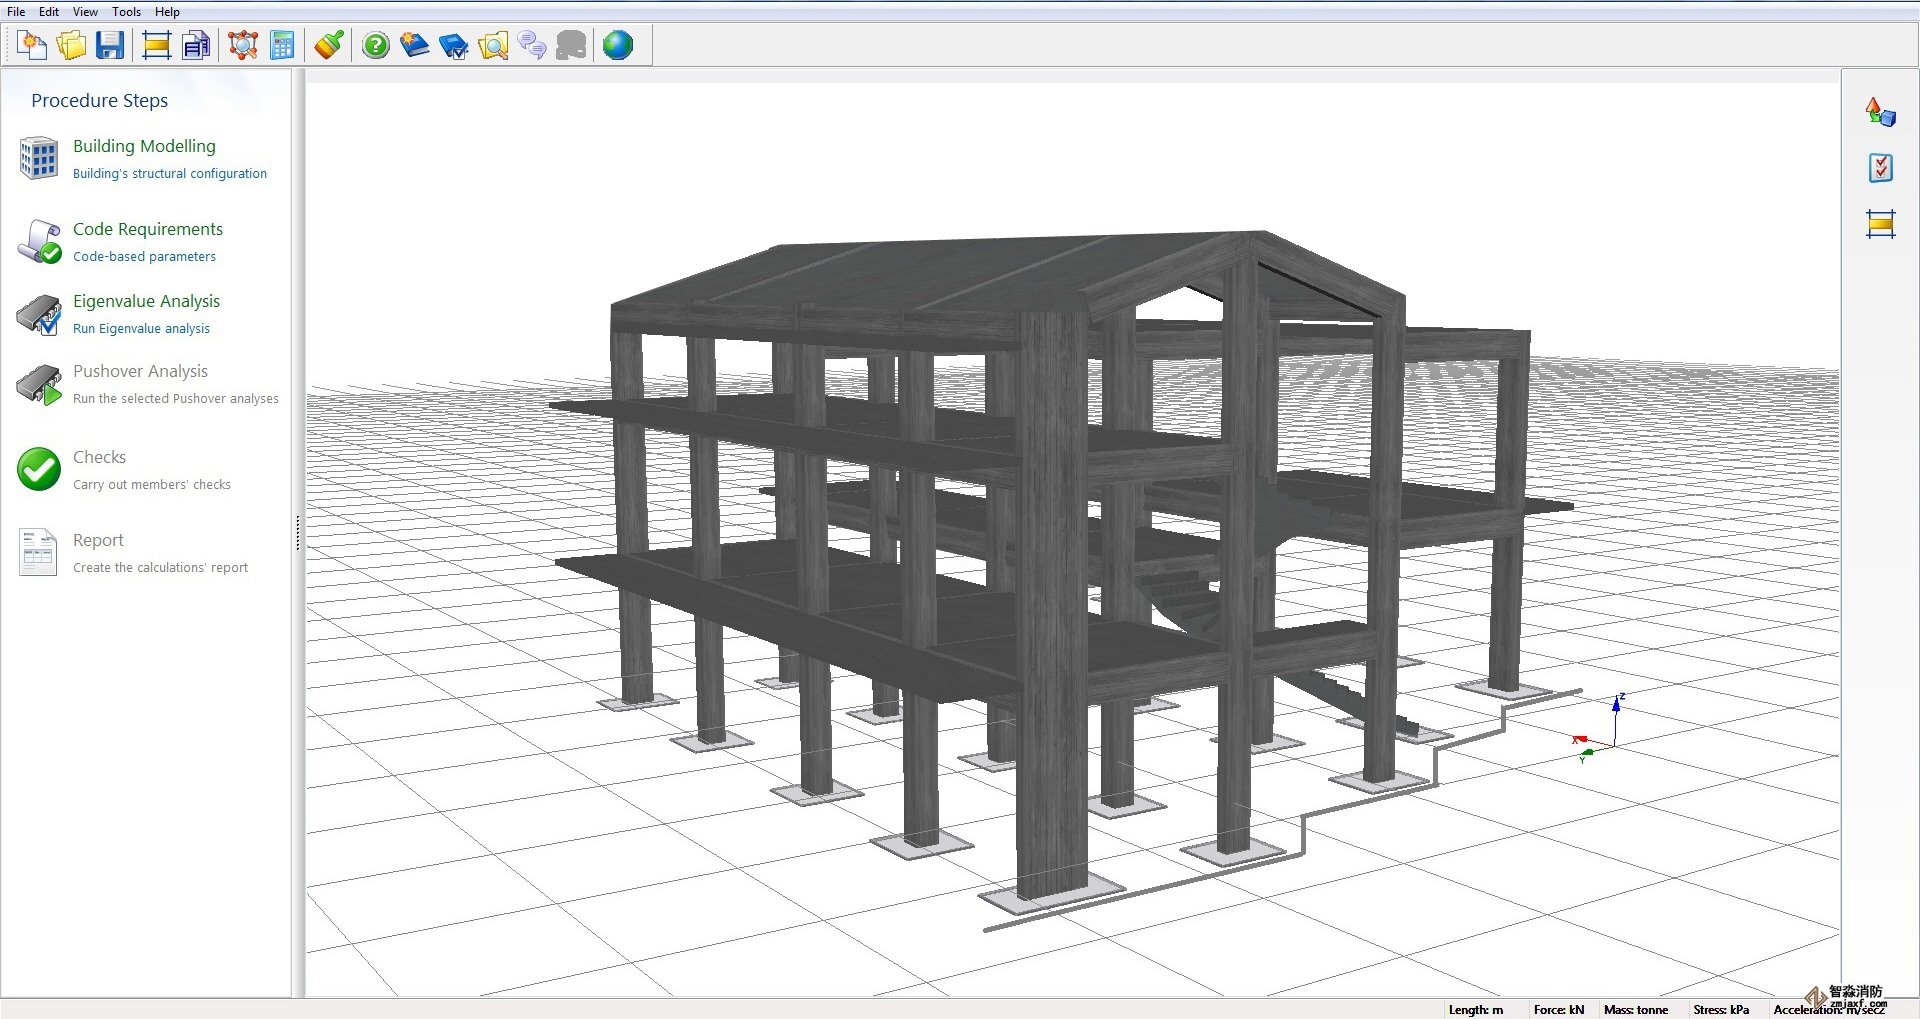The image size is (1920, 1019).
Task: Go to the Building Modelling step
Action: [144, 146]
